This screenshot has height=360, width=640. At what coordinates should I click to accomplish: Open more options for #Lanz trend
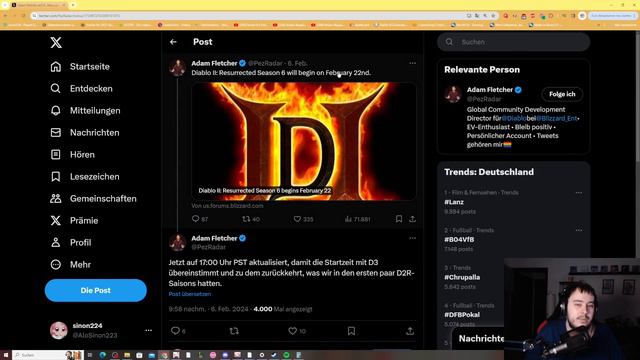(x=579, y=193)
